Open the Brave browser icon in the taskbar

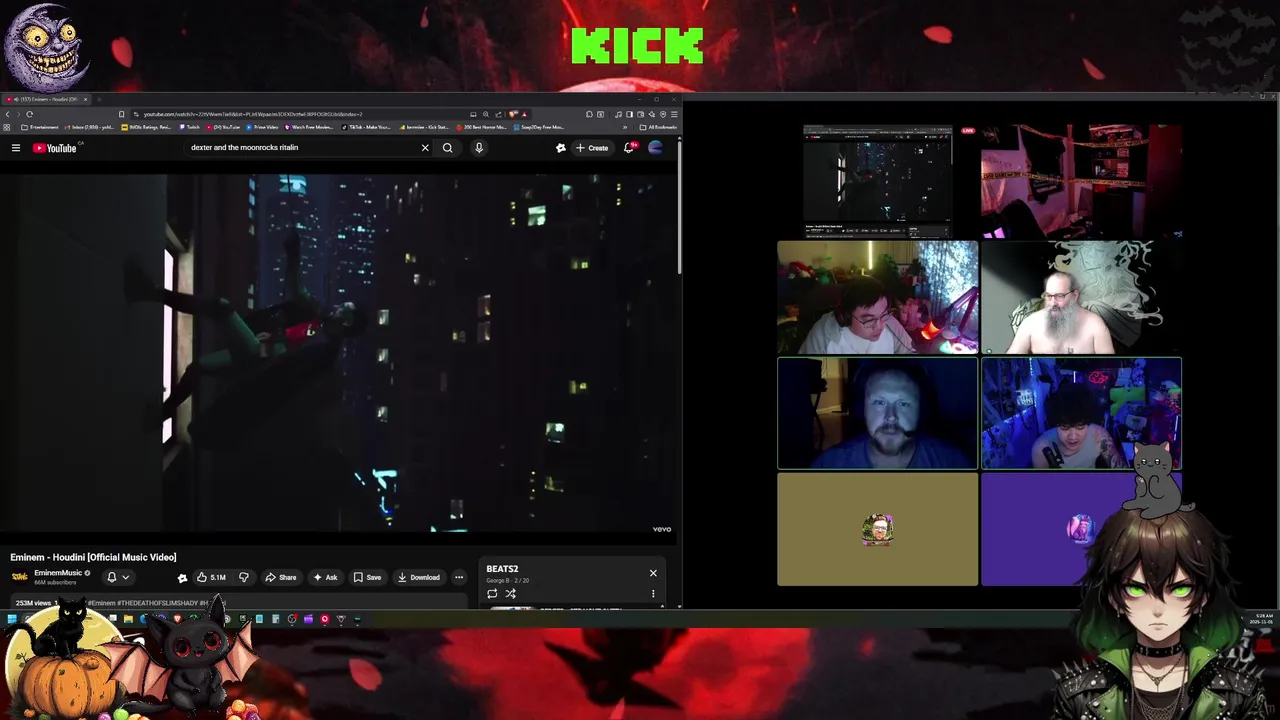click(x=178, y=619)
